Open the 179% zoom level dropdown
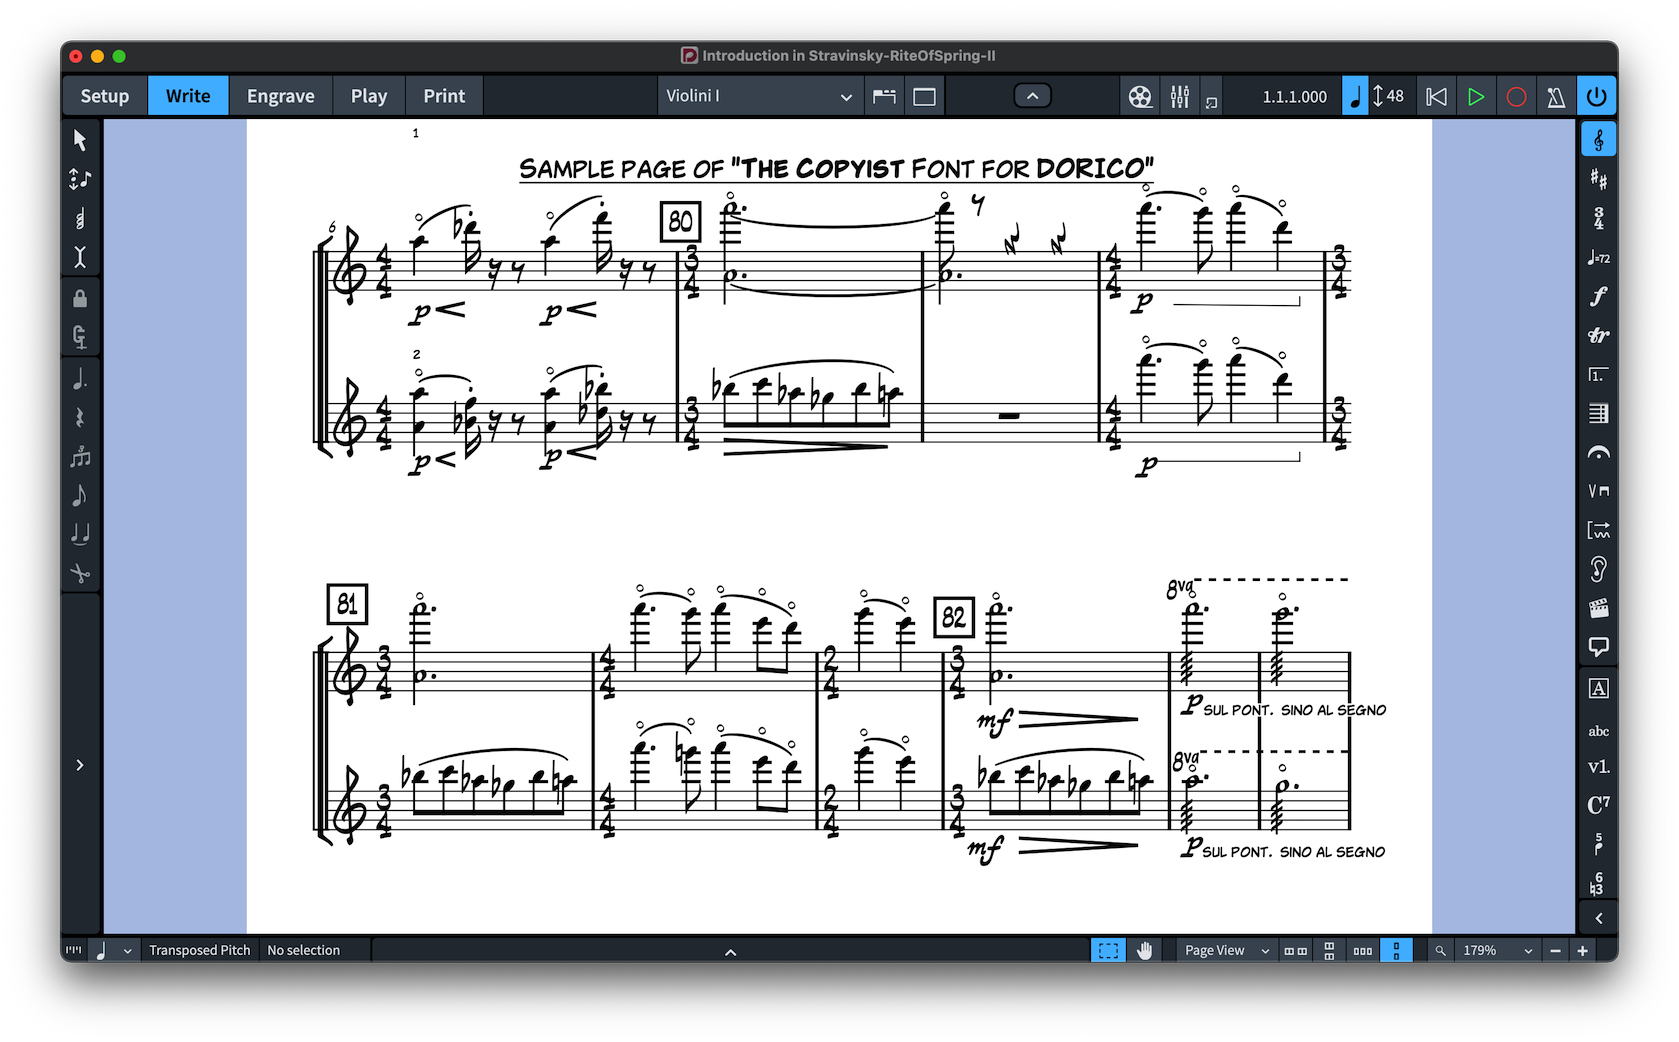The height and width of the screenshot is (1042, 1679). click(x=1497, y=950)
